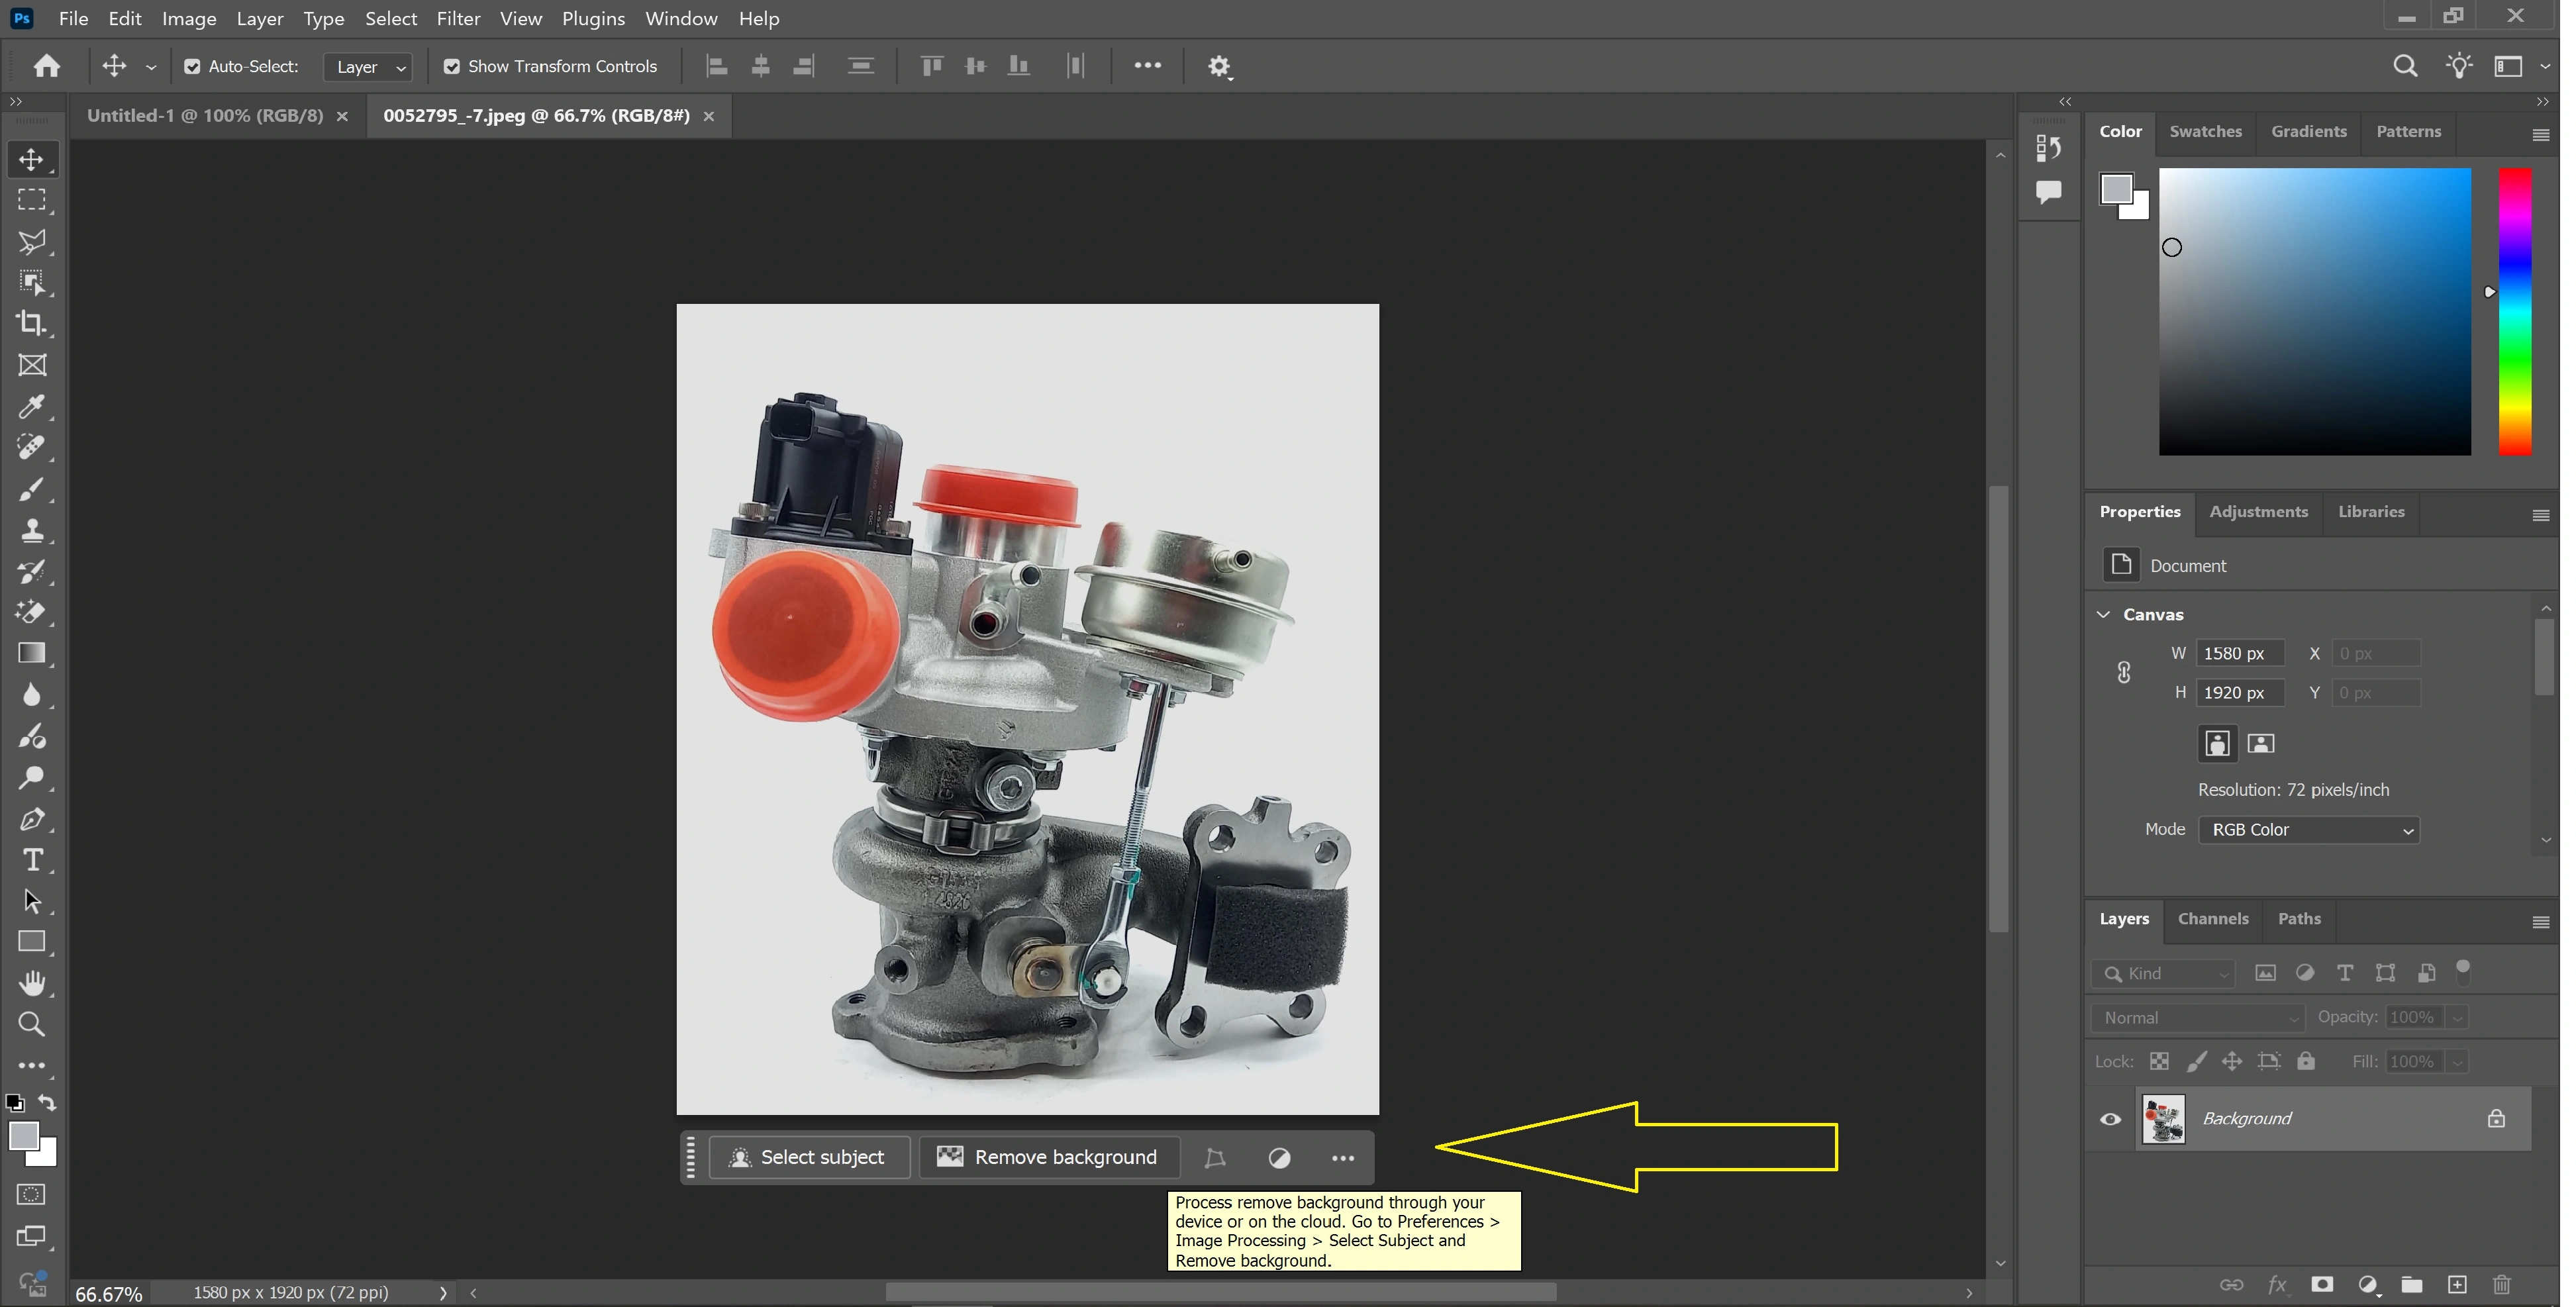This screenshot has width=2576, height=1307.
Task: Click the canvas Width input field
Action: tap(2240, 654)
